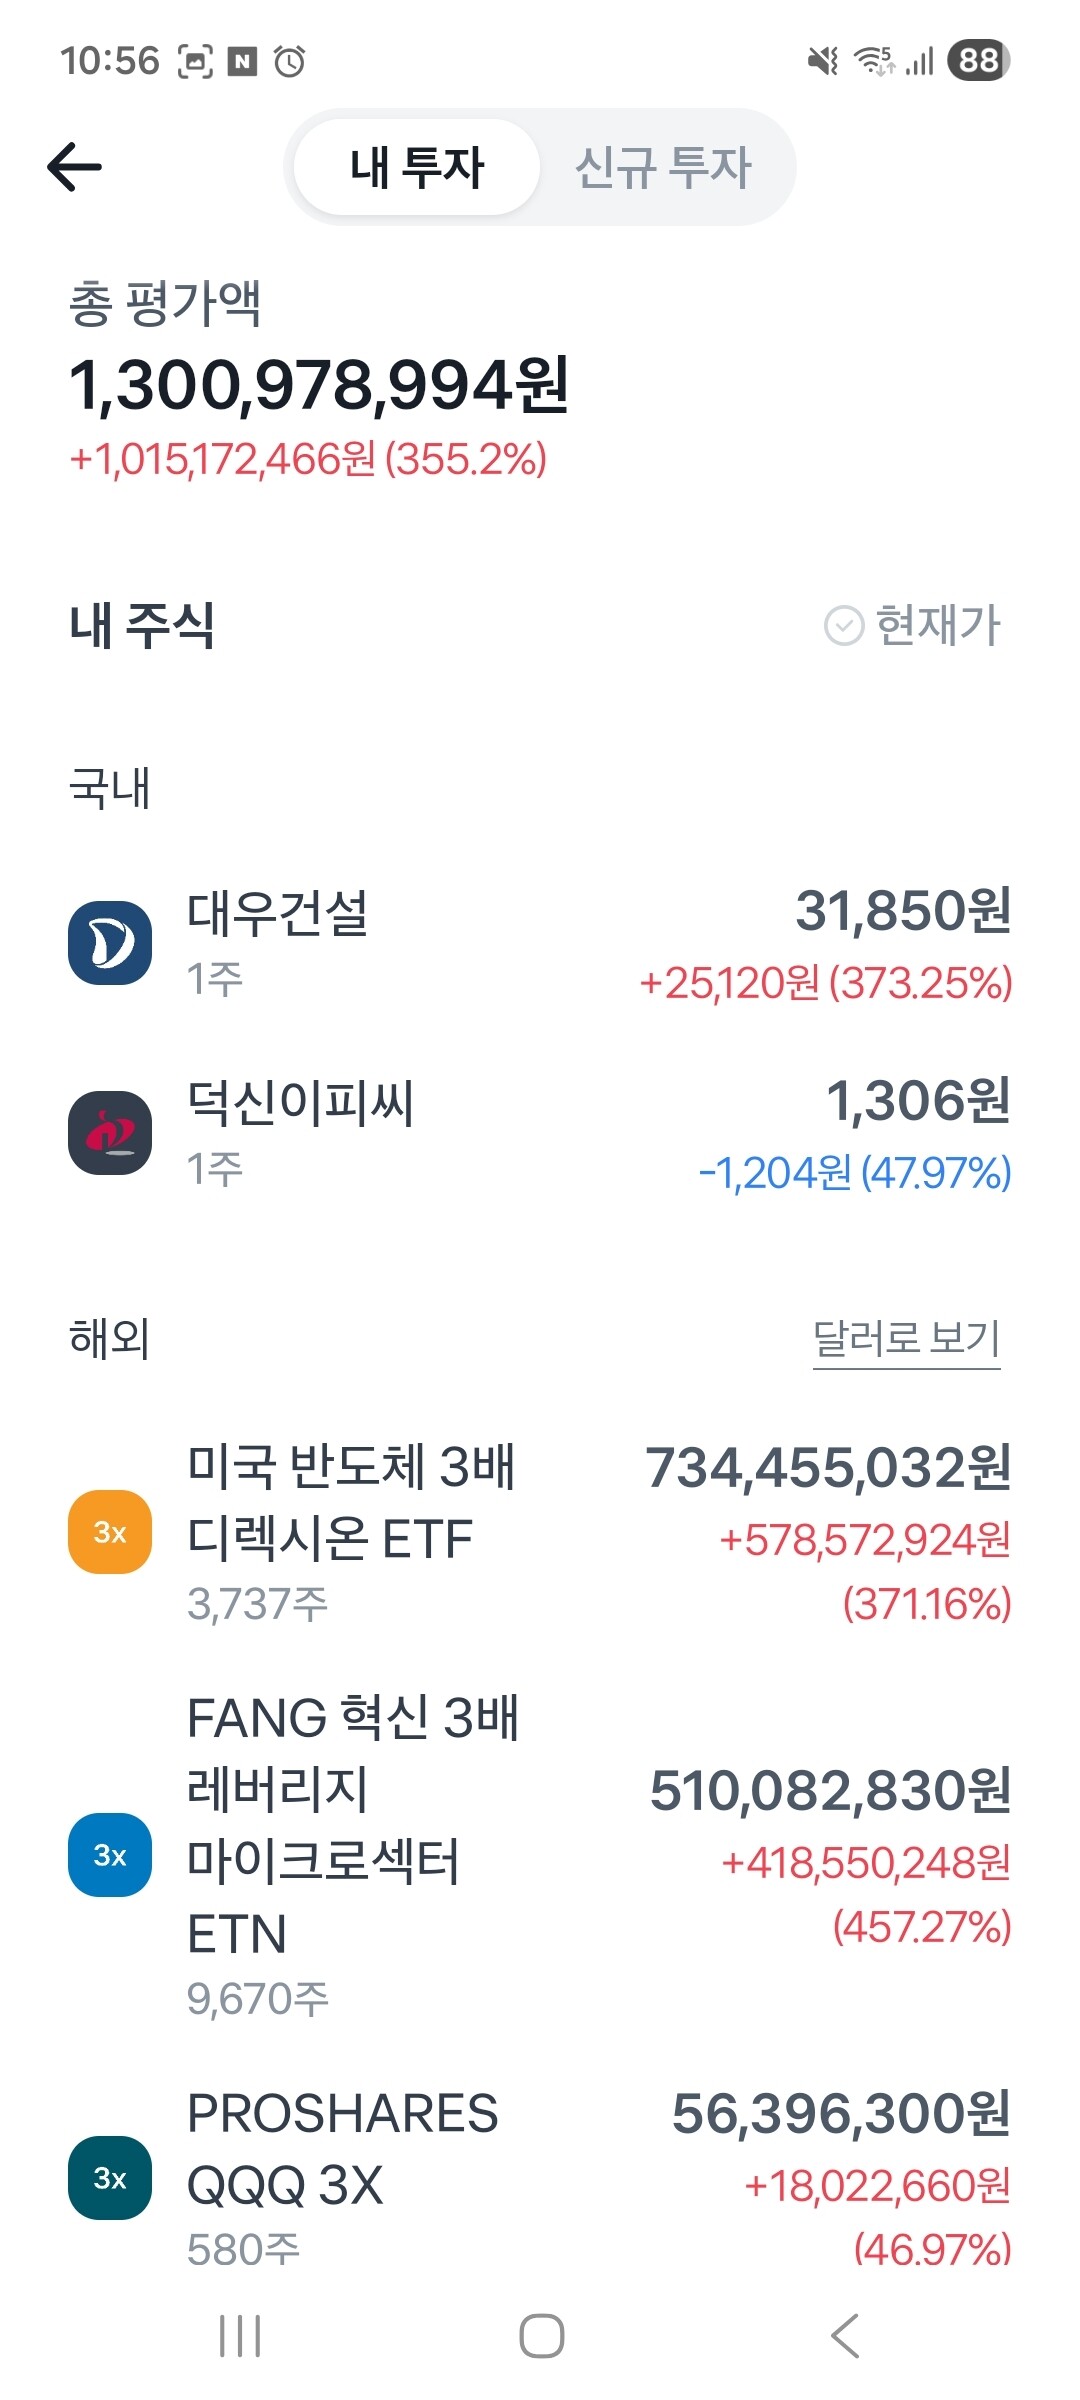This screenshot has height=2400, width=1080.
Task: Open FANG 혁신 3배 레버리지 ETN holding
Action: (x=540, y=1855)
